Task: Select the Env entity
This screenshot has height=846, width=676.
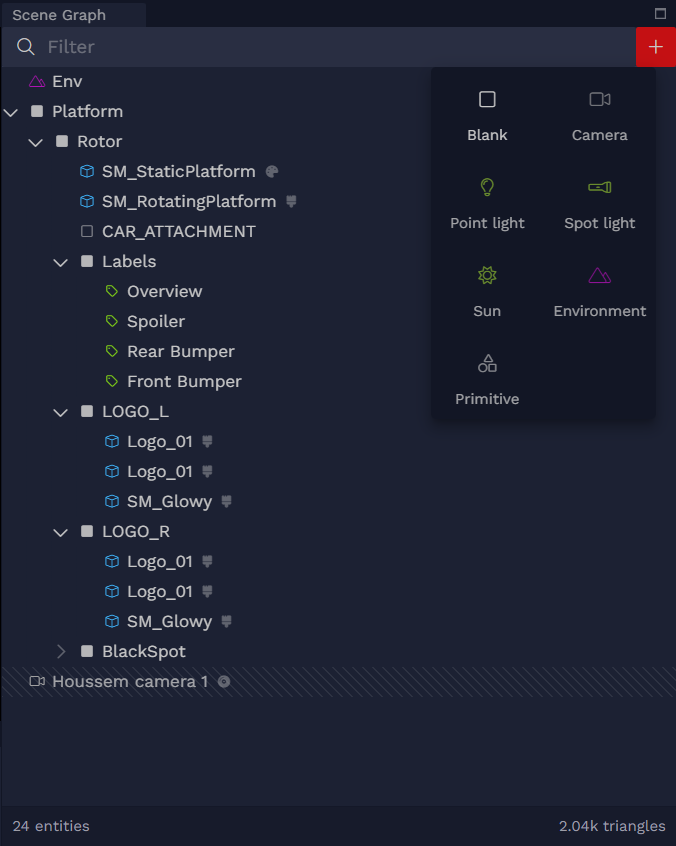Action: click(67, 81)
